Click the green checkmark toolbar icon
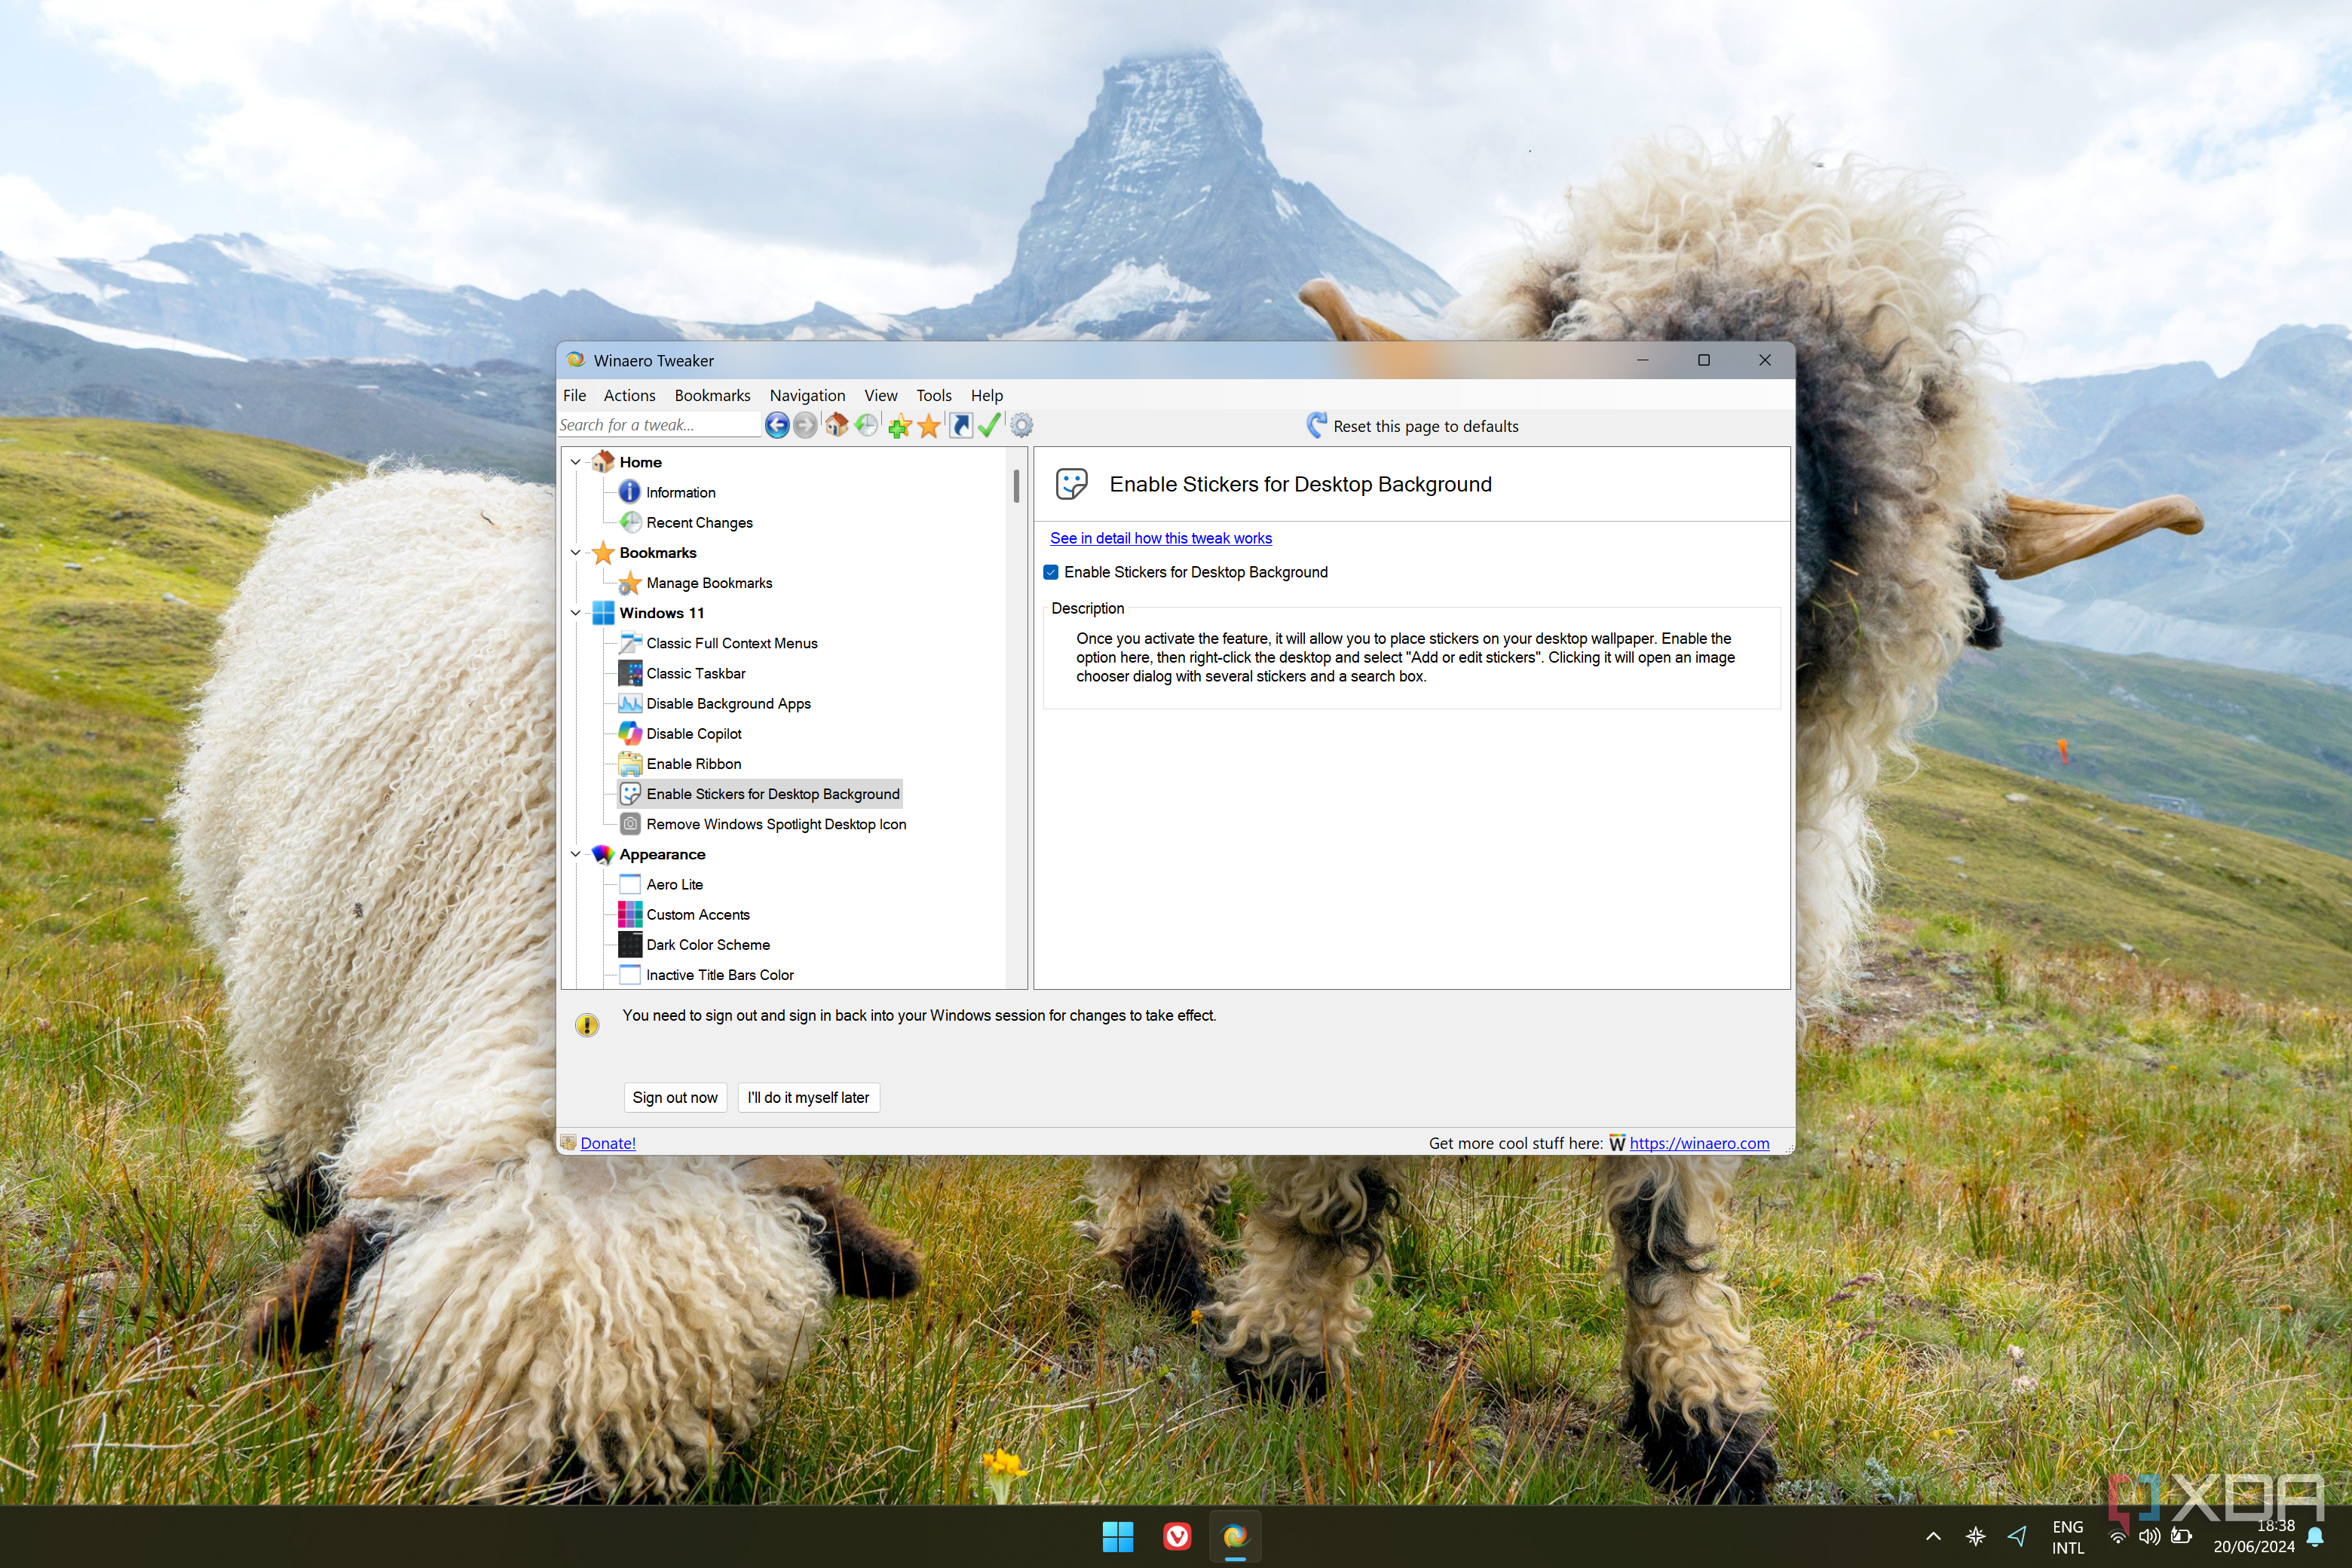2352x1568 pixels. click(990, 426)
